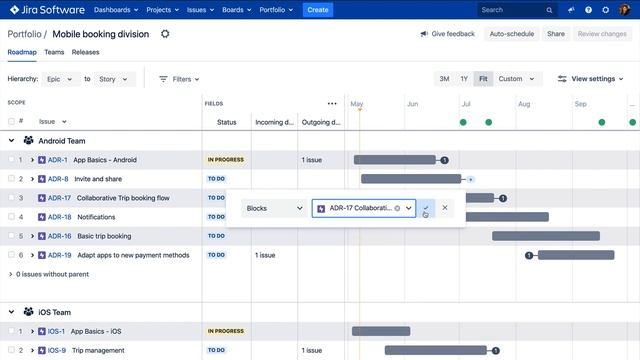Cancel the dependency with the X button

(445, 208)
